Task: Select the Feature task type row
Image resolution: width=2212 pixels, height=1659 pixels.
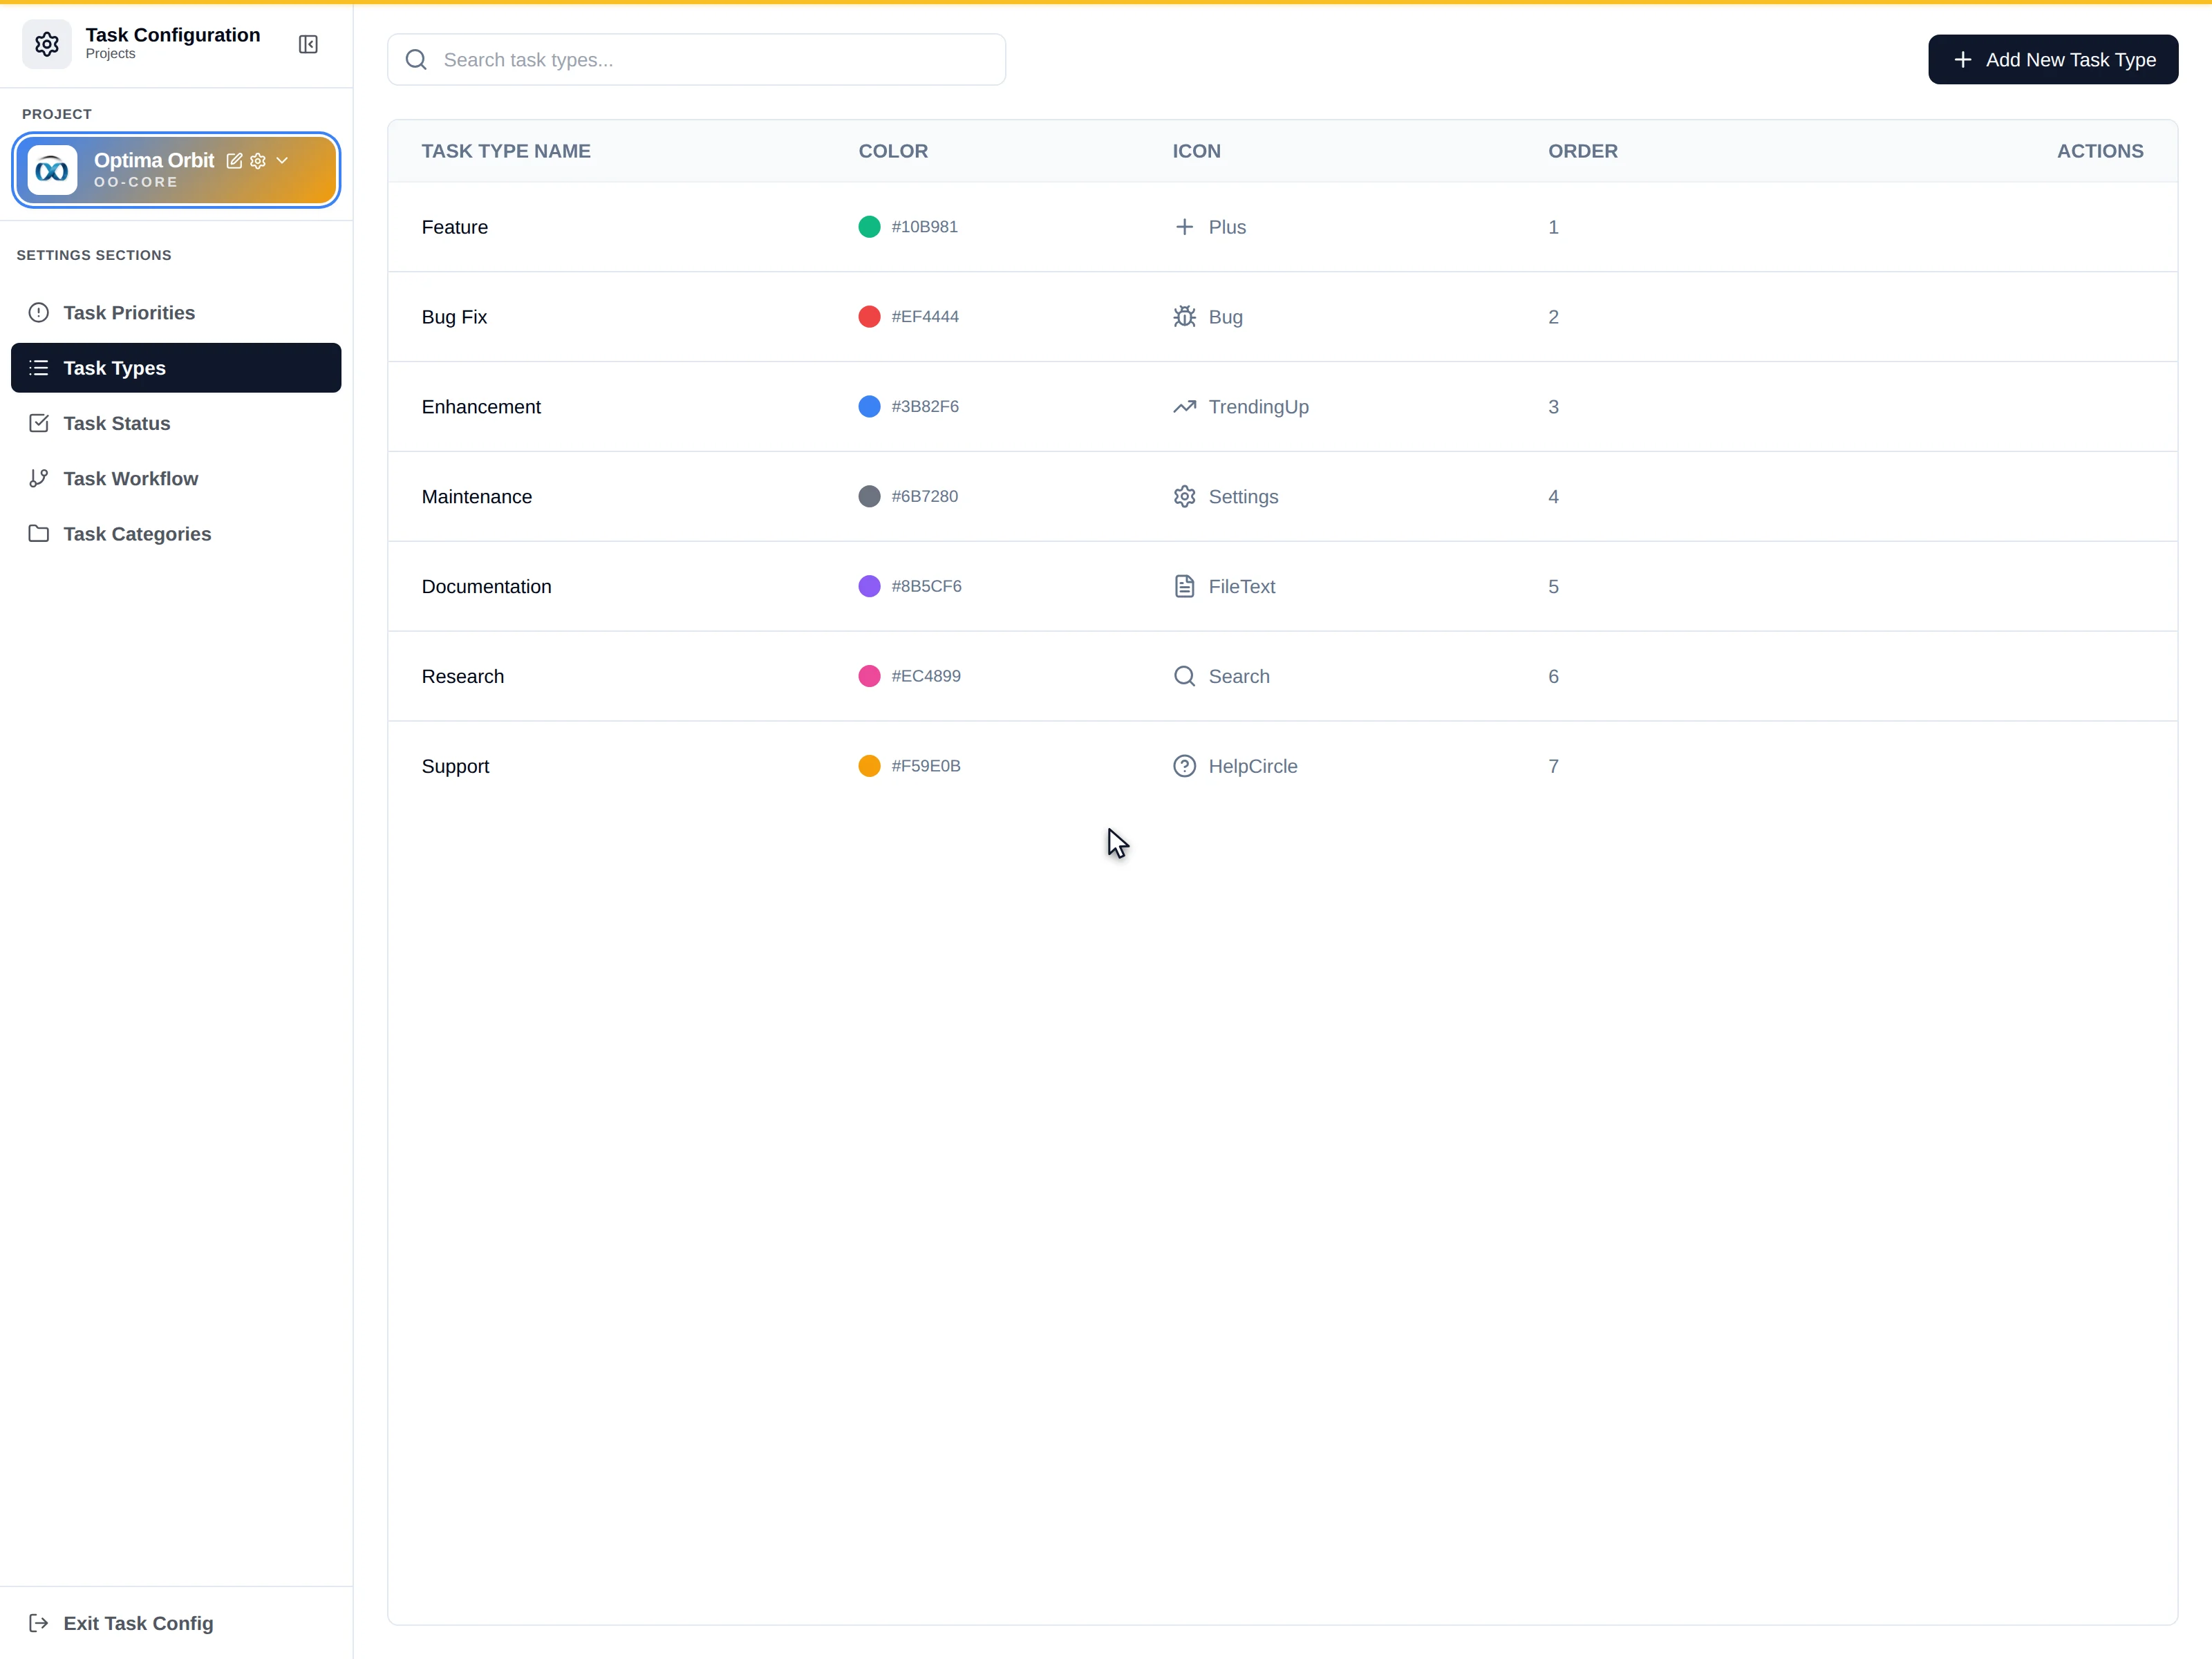Action: [1282, 227]
